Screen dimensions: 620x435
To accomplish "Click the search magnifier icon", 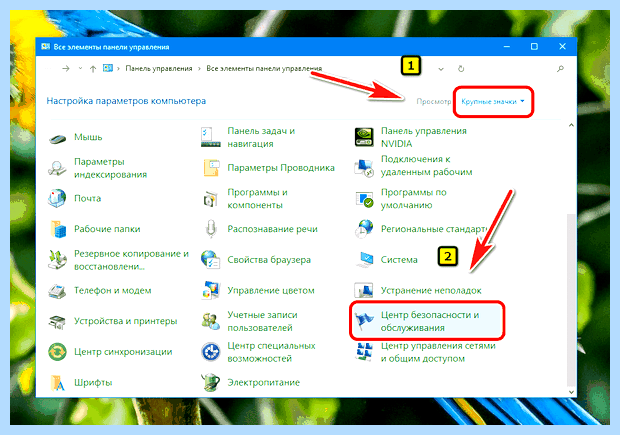I will point(560,69).
